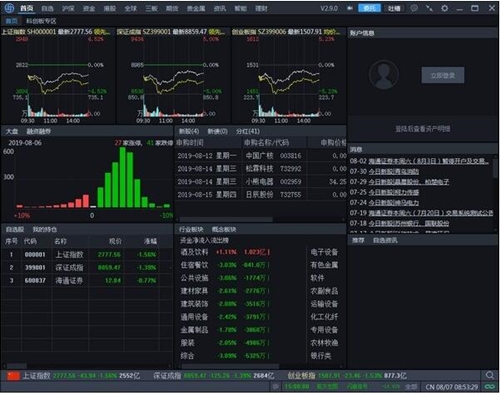Select the 推荐 tab in the news panel
This screenshot has width=500, height=395.
pyautogui.click(x=358, y=240)
